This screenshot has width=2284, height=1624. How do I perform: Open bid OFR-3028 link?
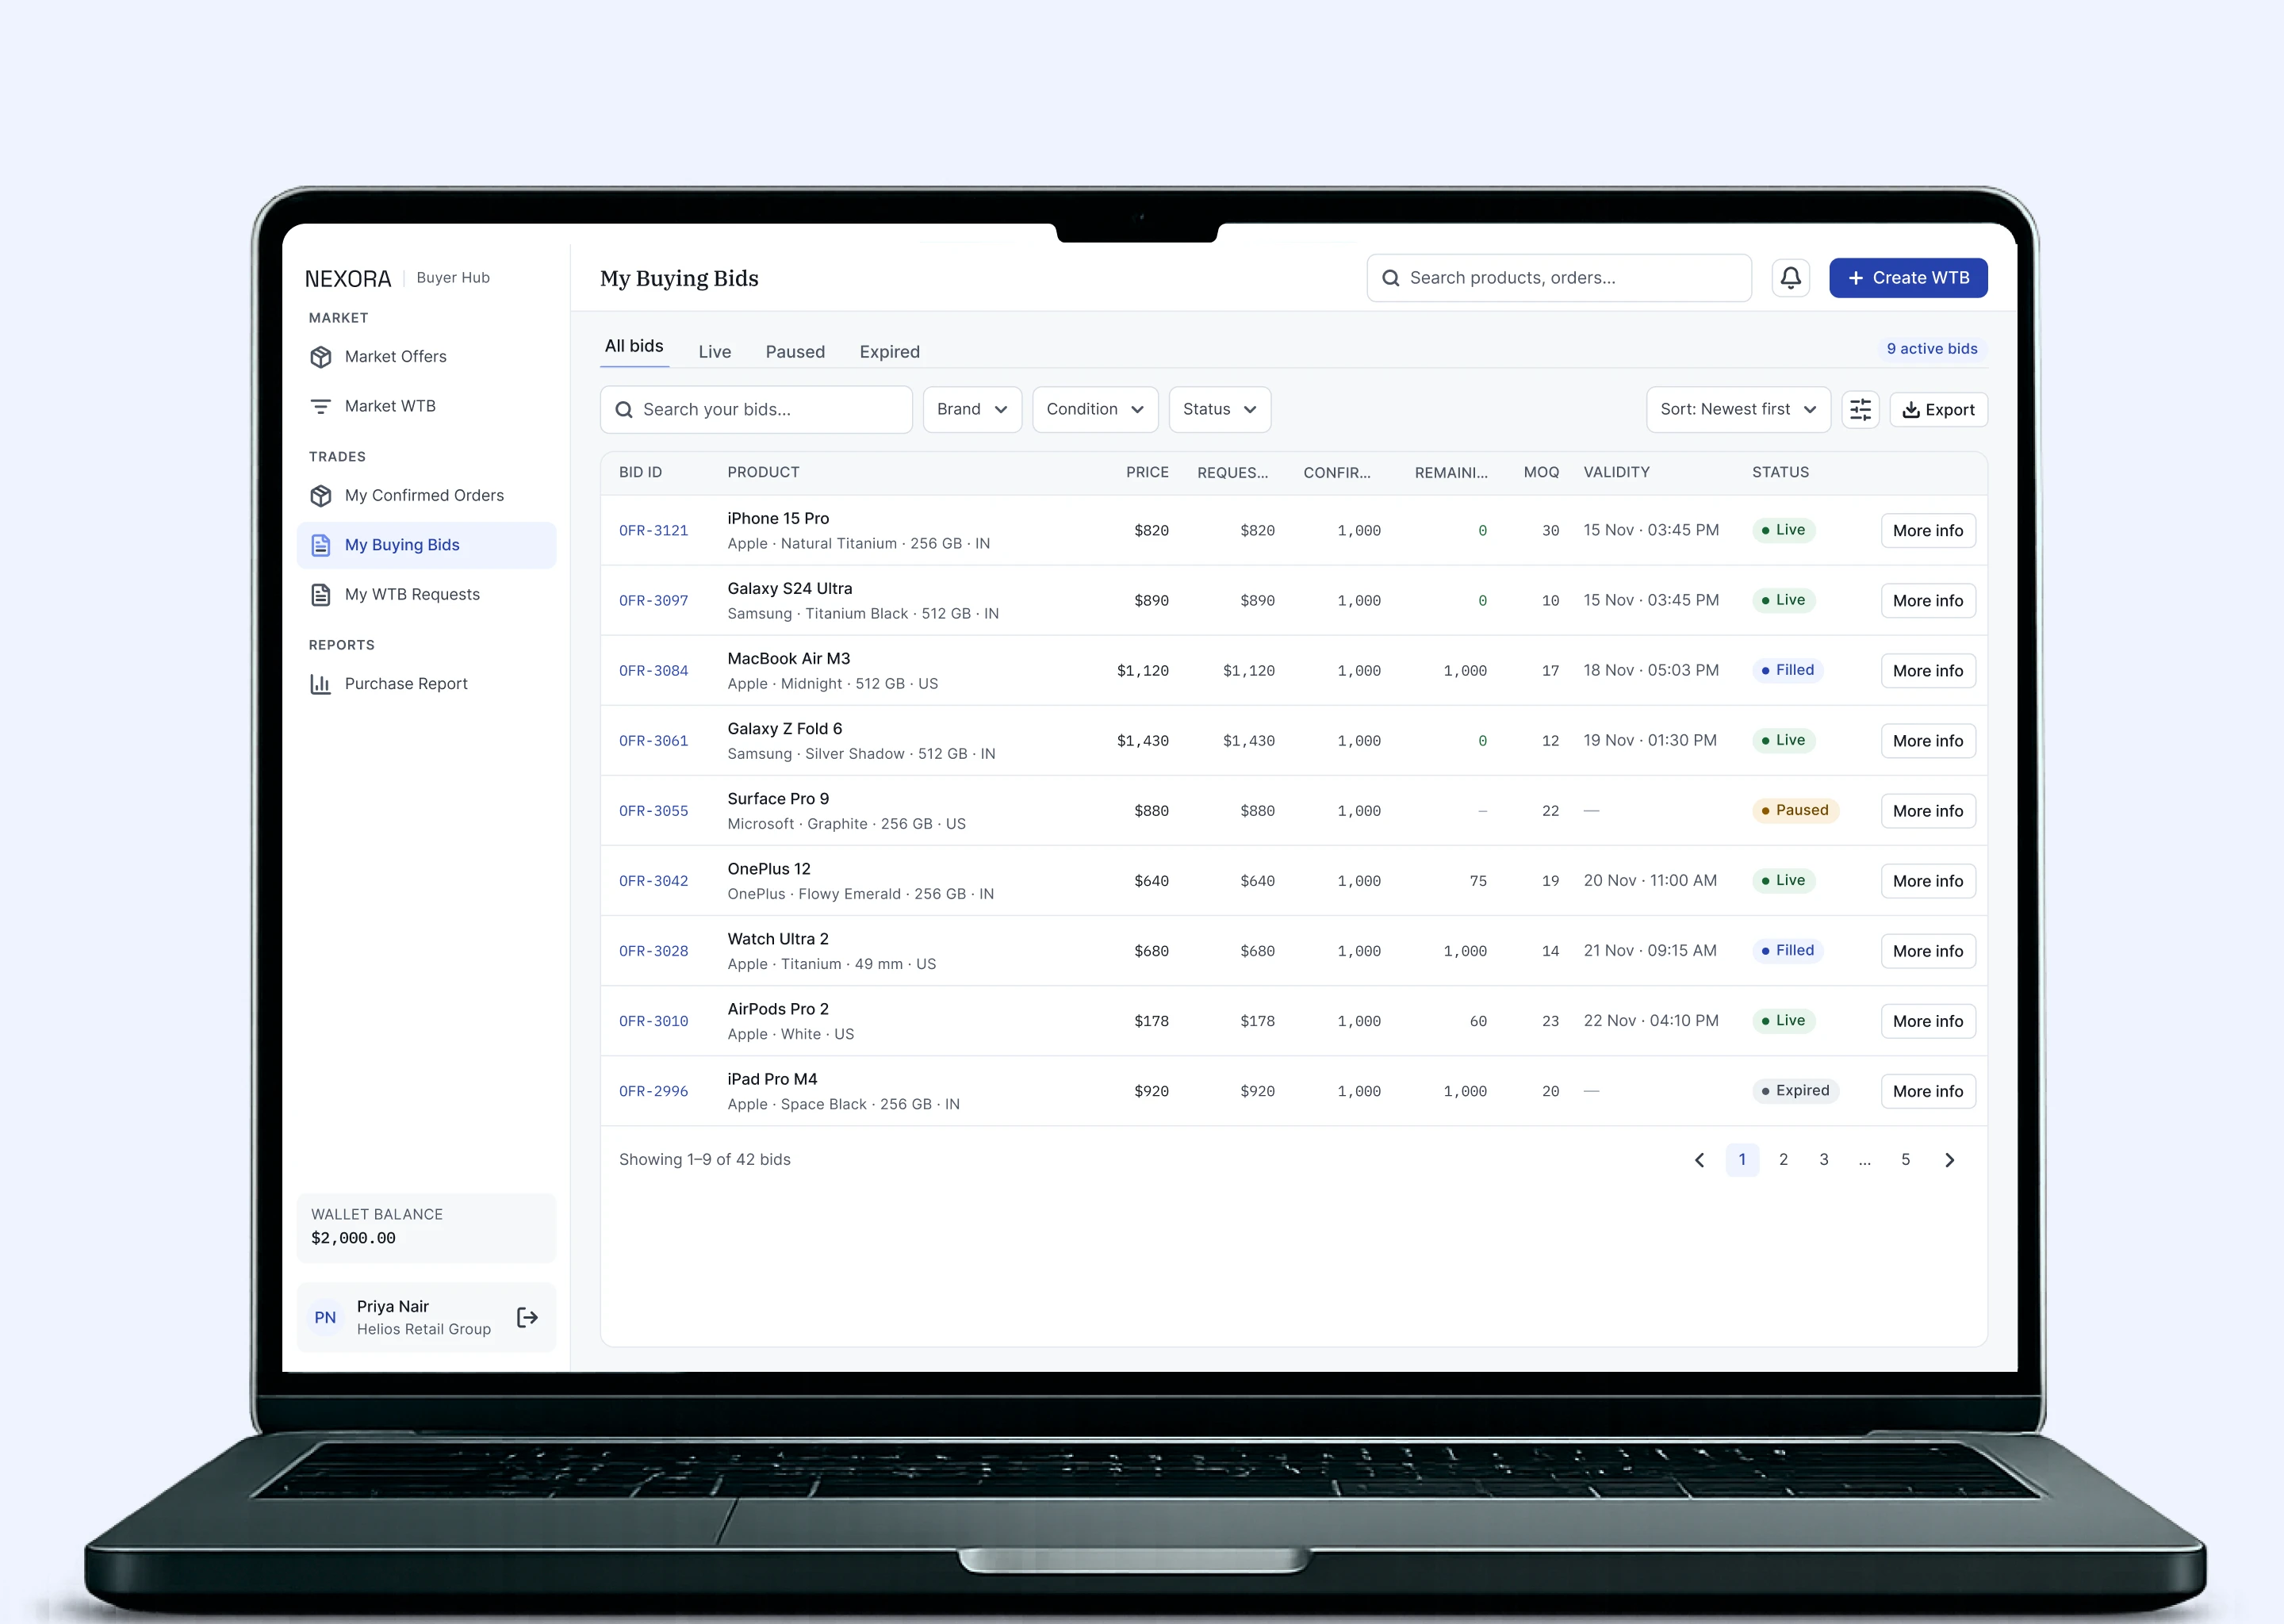point(653,951)
